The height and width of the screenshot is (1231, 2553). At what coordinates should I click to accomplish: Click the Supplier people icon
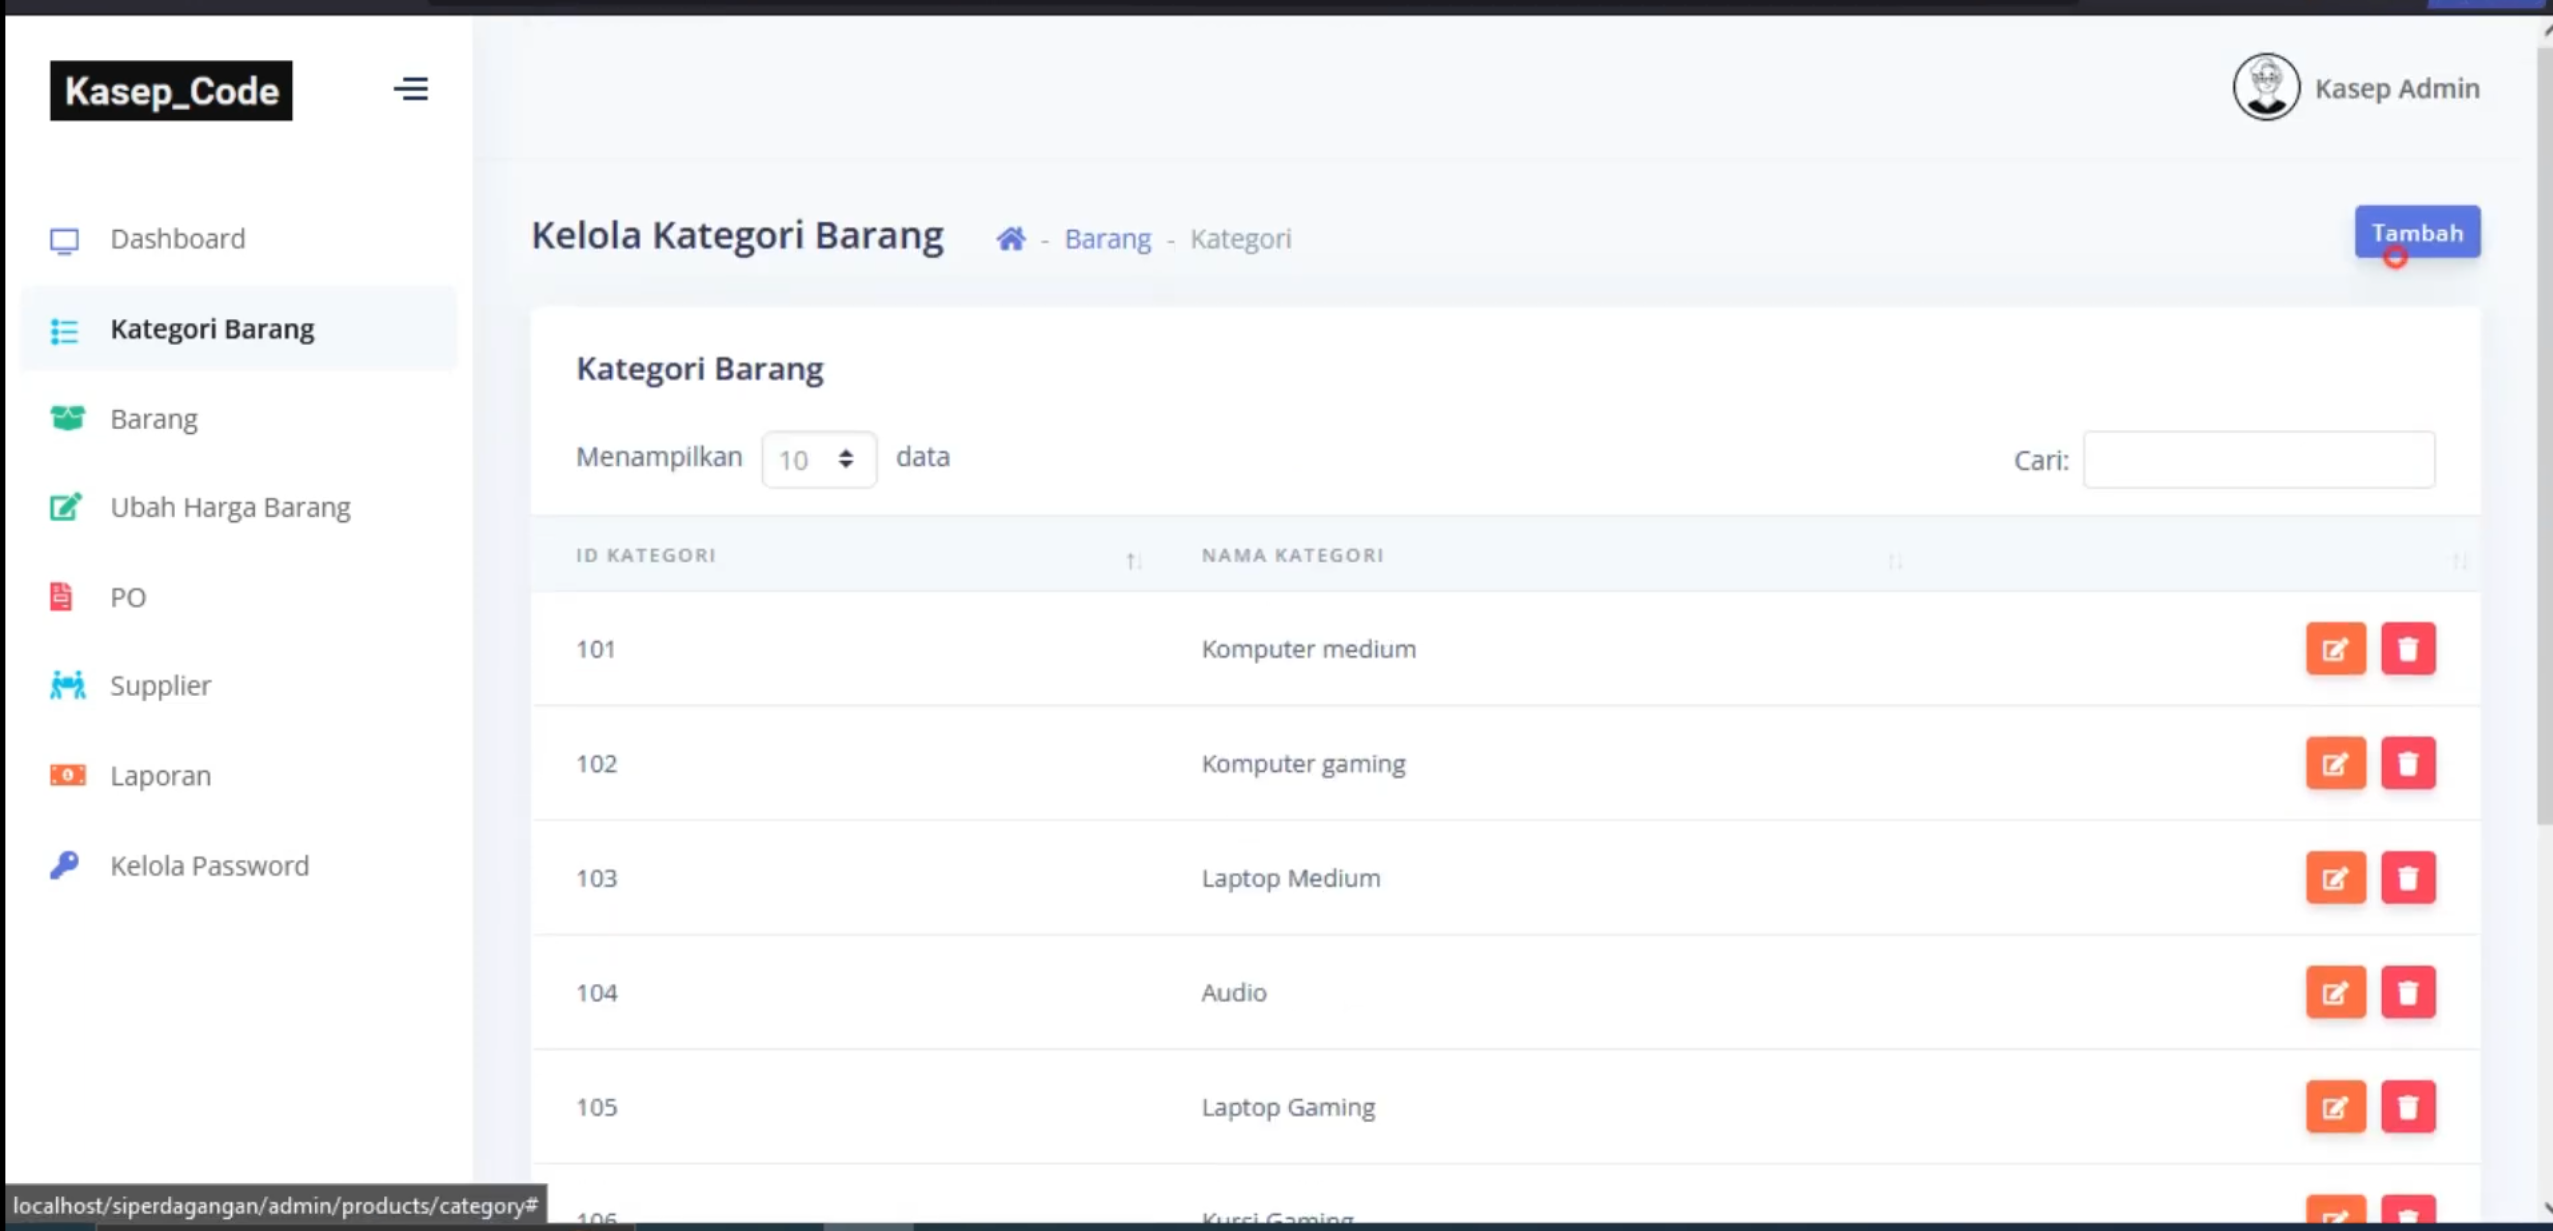pyautogui.click(x=67, y=685)
